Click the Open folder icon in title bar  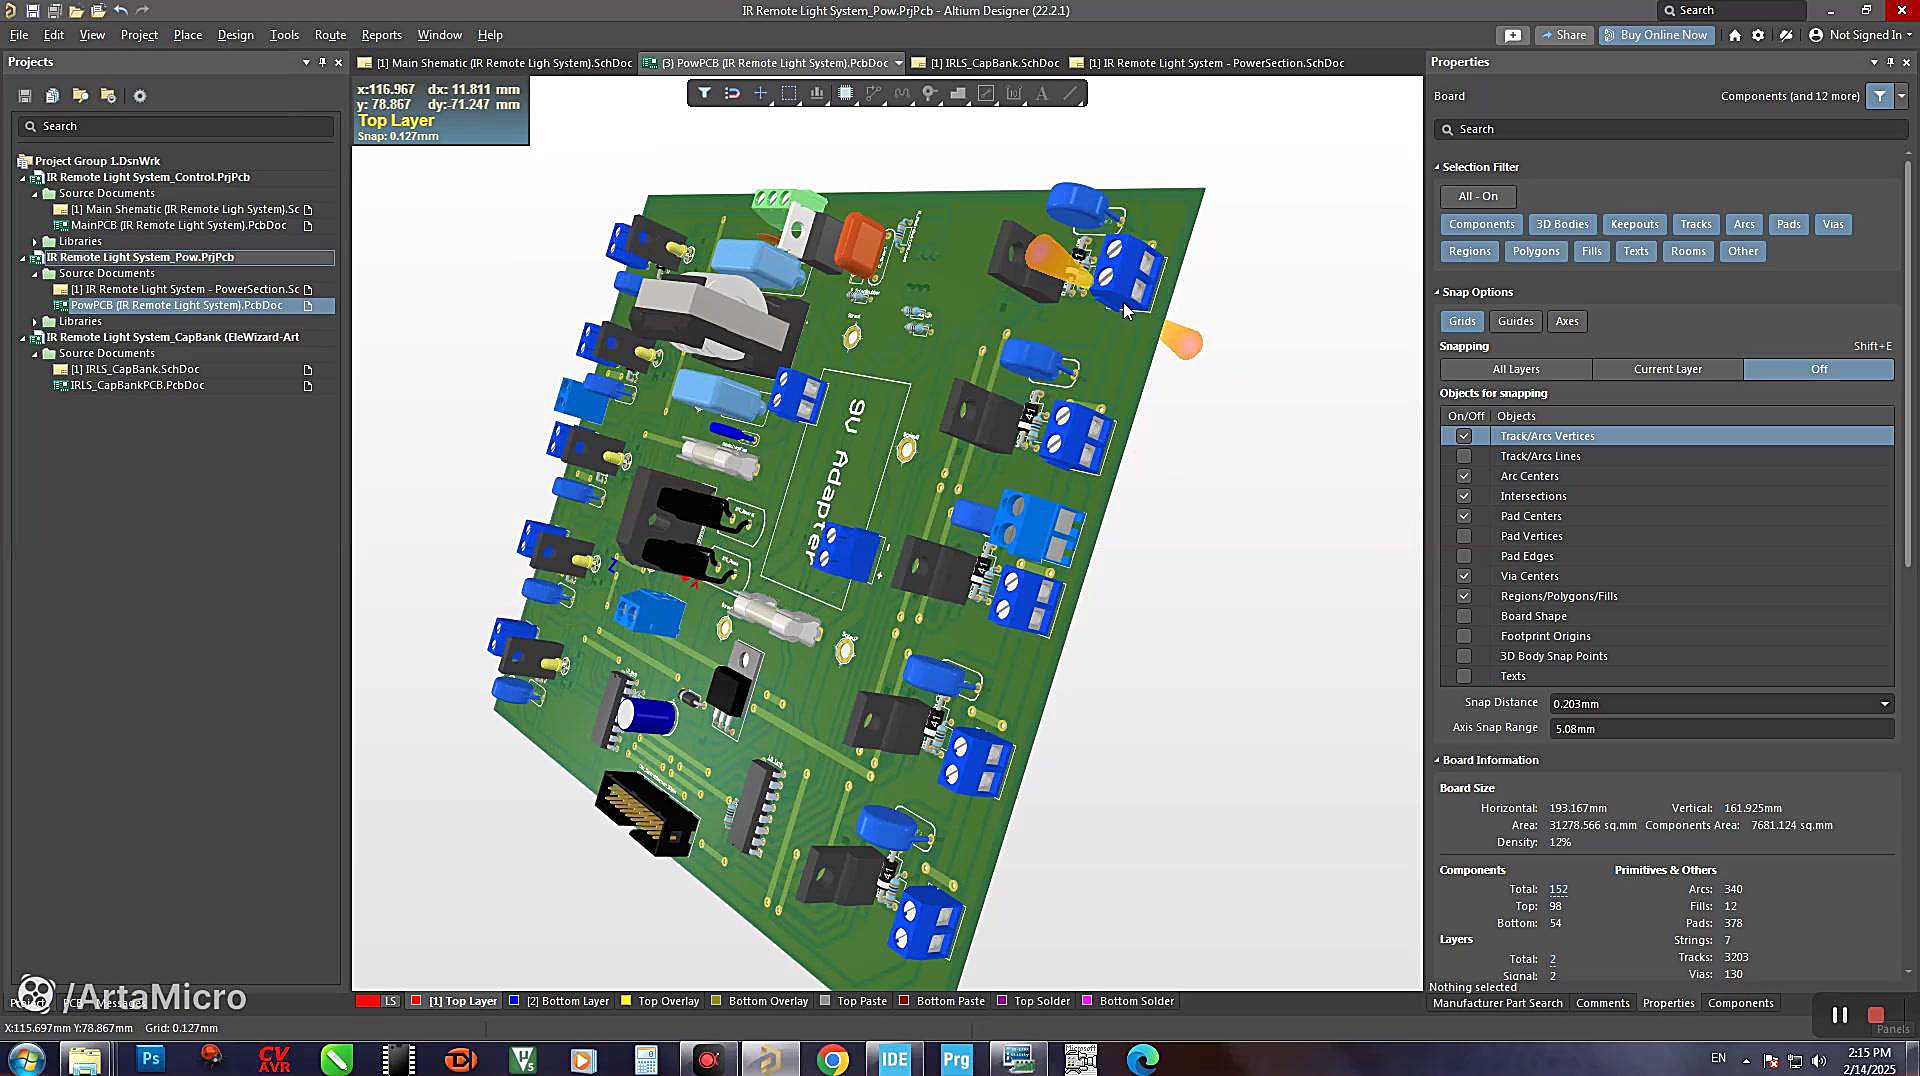(x=76, y=10)
